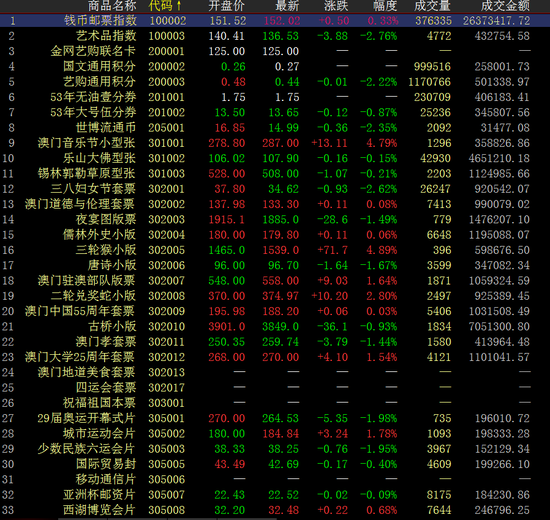550x520 pixels.
Task: Click the 成交量 column header
Action: point(432,6)
